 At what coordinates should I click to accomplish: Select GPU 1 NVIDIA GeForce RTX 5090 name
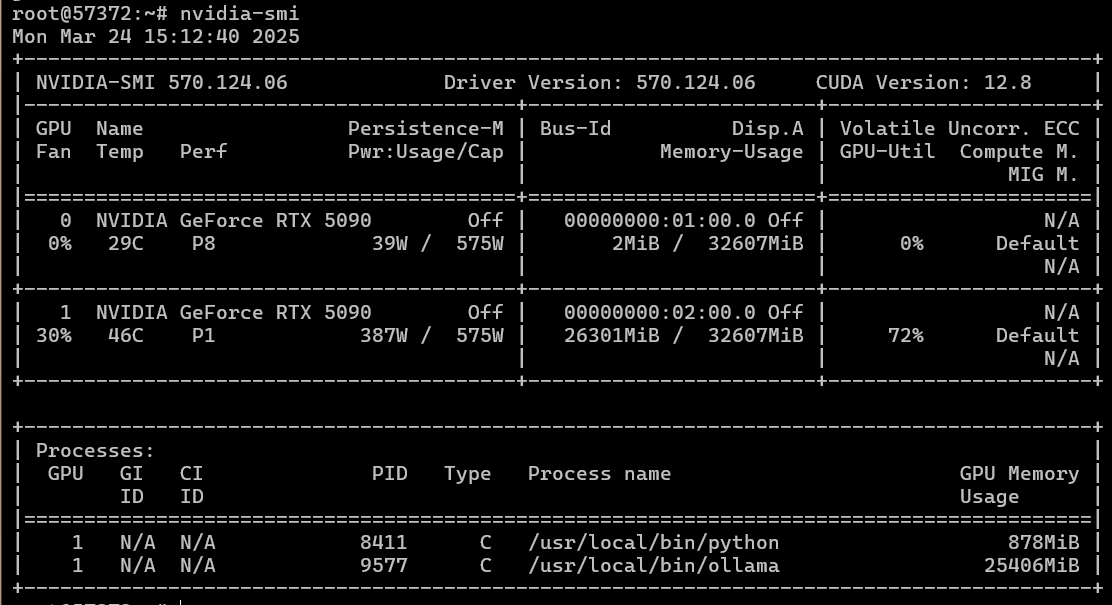(x=233, y=312)
